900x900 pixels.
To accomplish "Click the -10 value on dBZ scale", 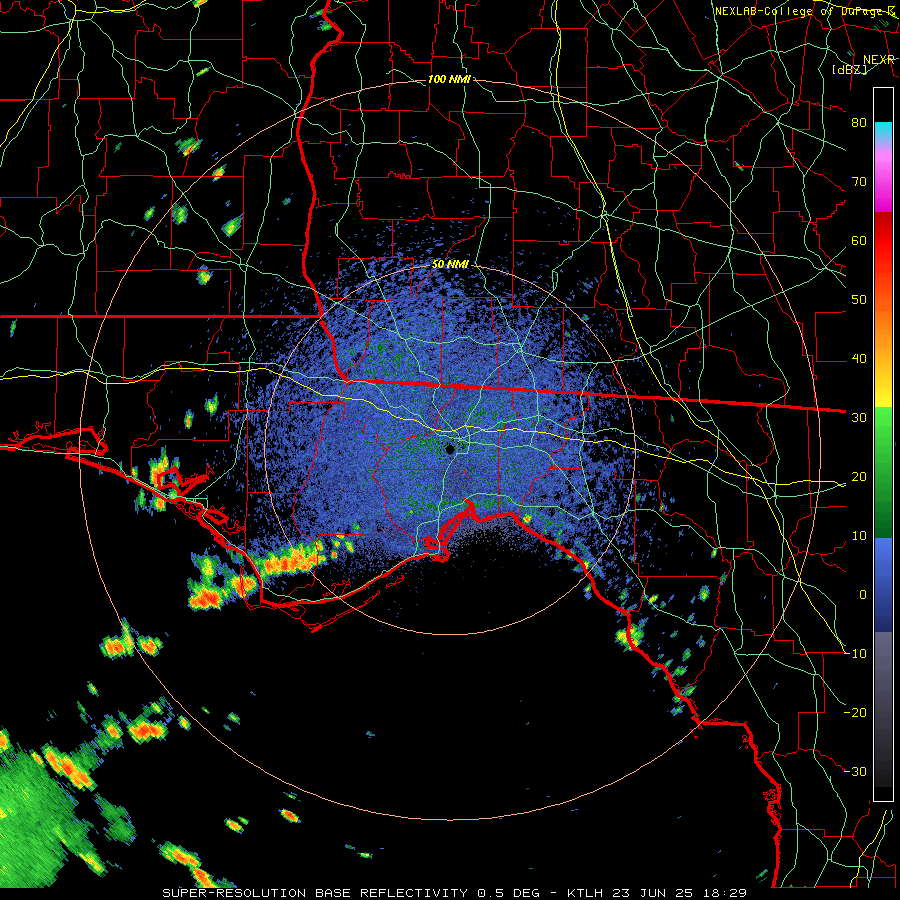I will click(x=855, y=654).
